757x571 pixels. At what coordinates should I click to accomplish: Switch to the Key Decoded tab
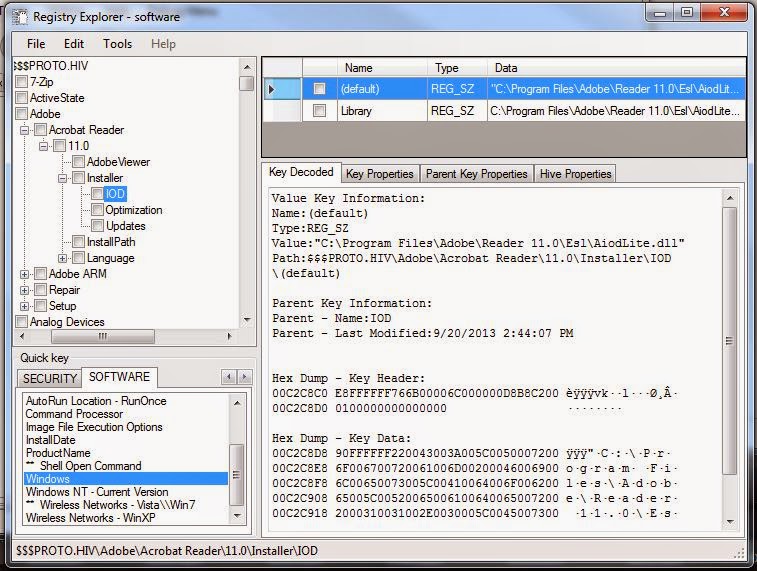(x=301, y=172)
